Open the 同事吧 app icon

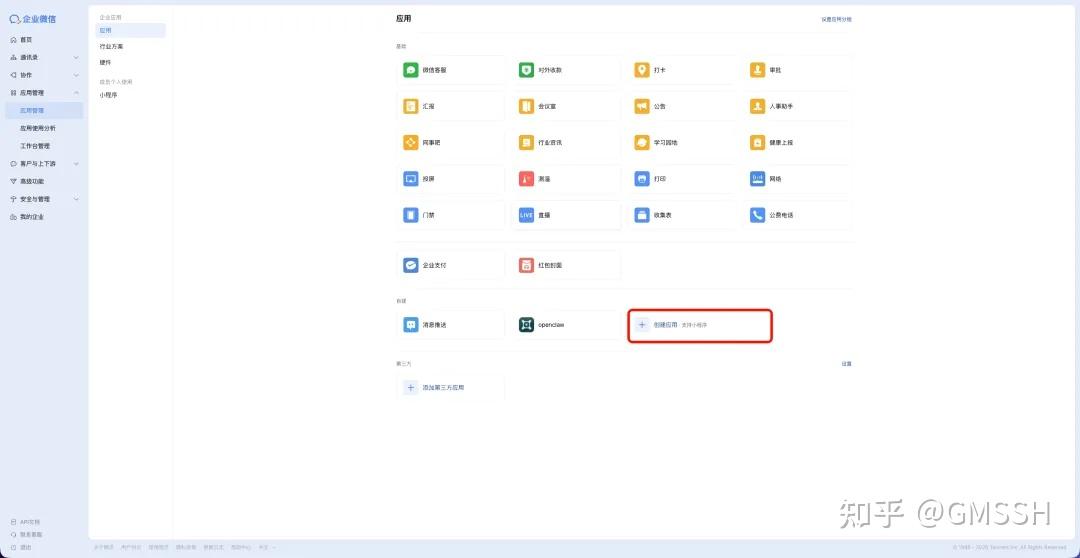(x=411, y=142)
